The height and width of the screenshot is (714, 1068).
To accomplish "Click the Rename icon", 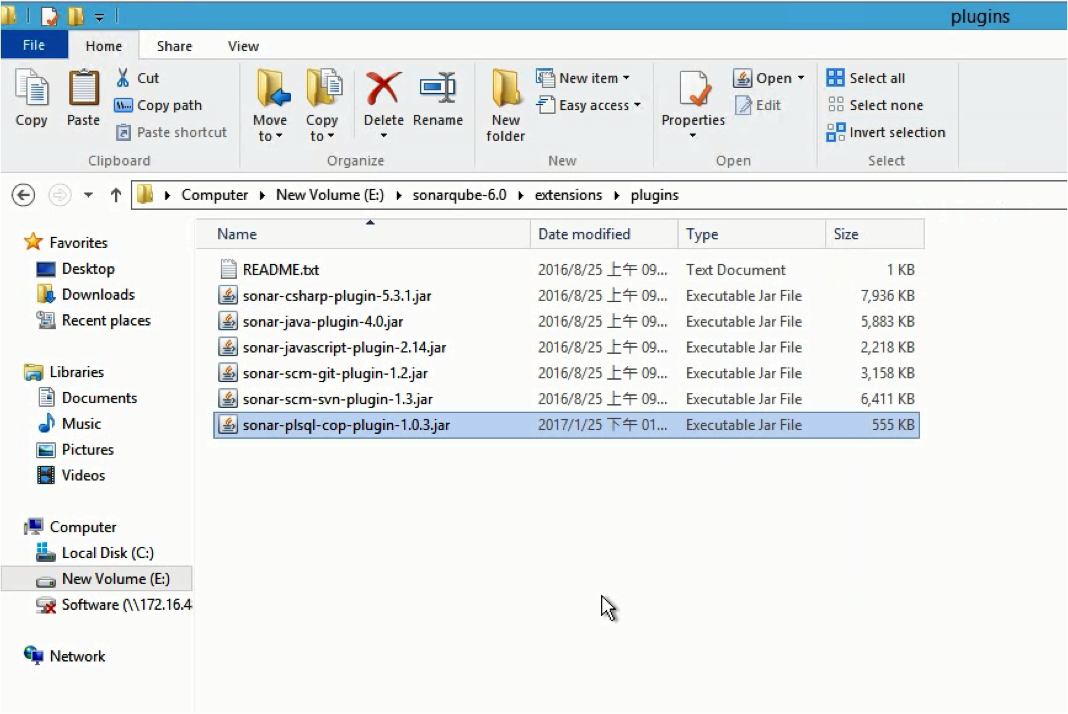I will tap(438, 89).
